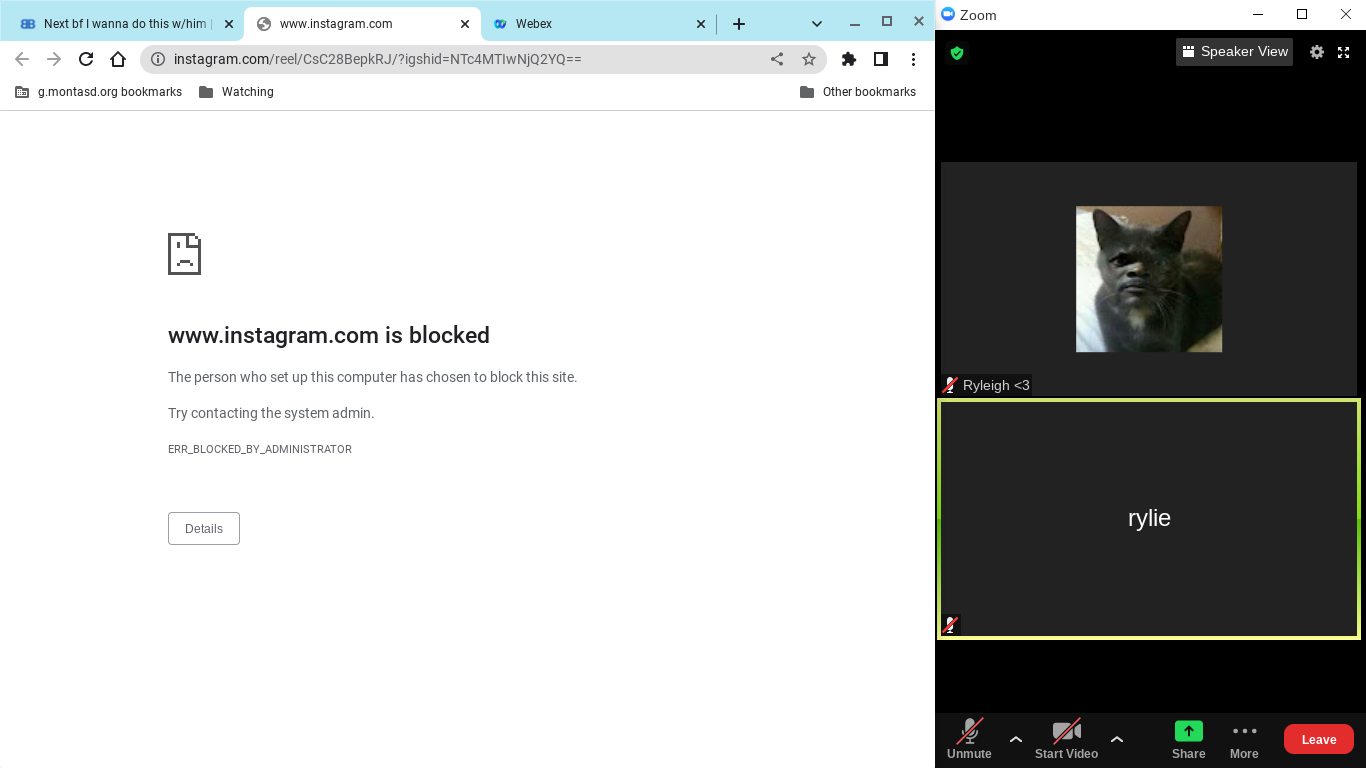Viewport: 1366px width, 768px height.
Task: Click the Zoom app icon in title bar
Action: 948,14
